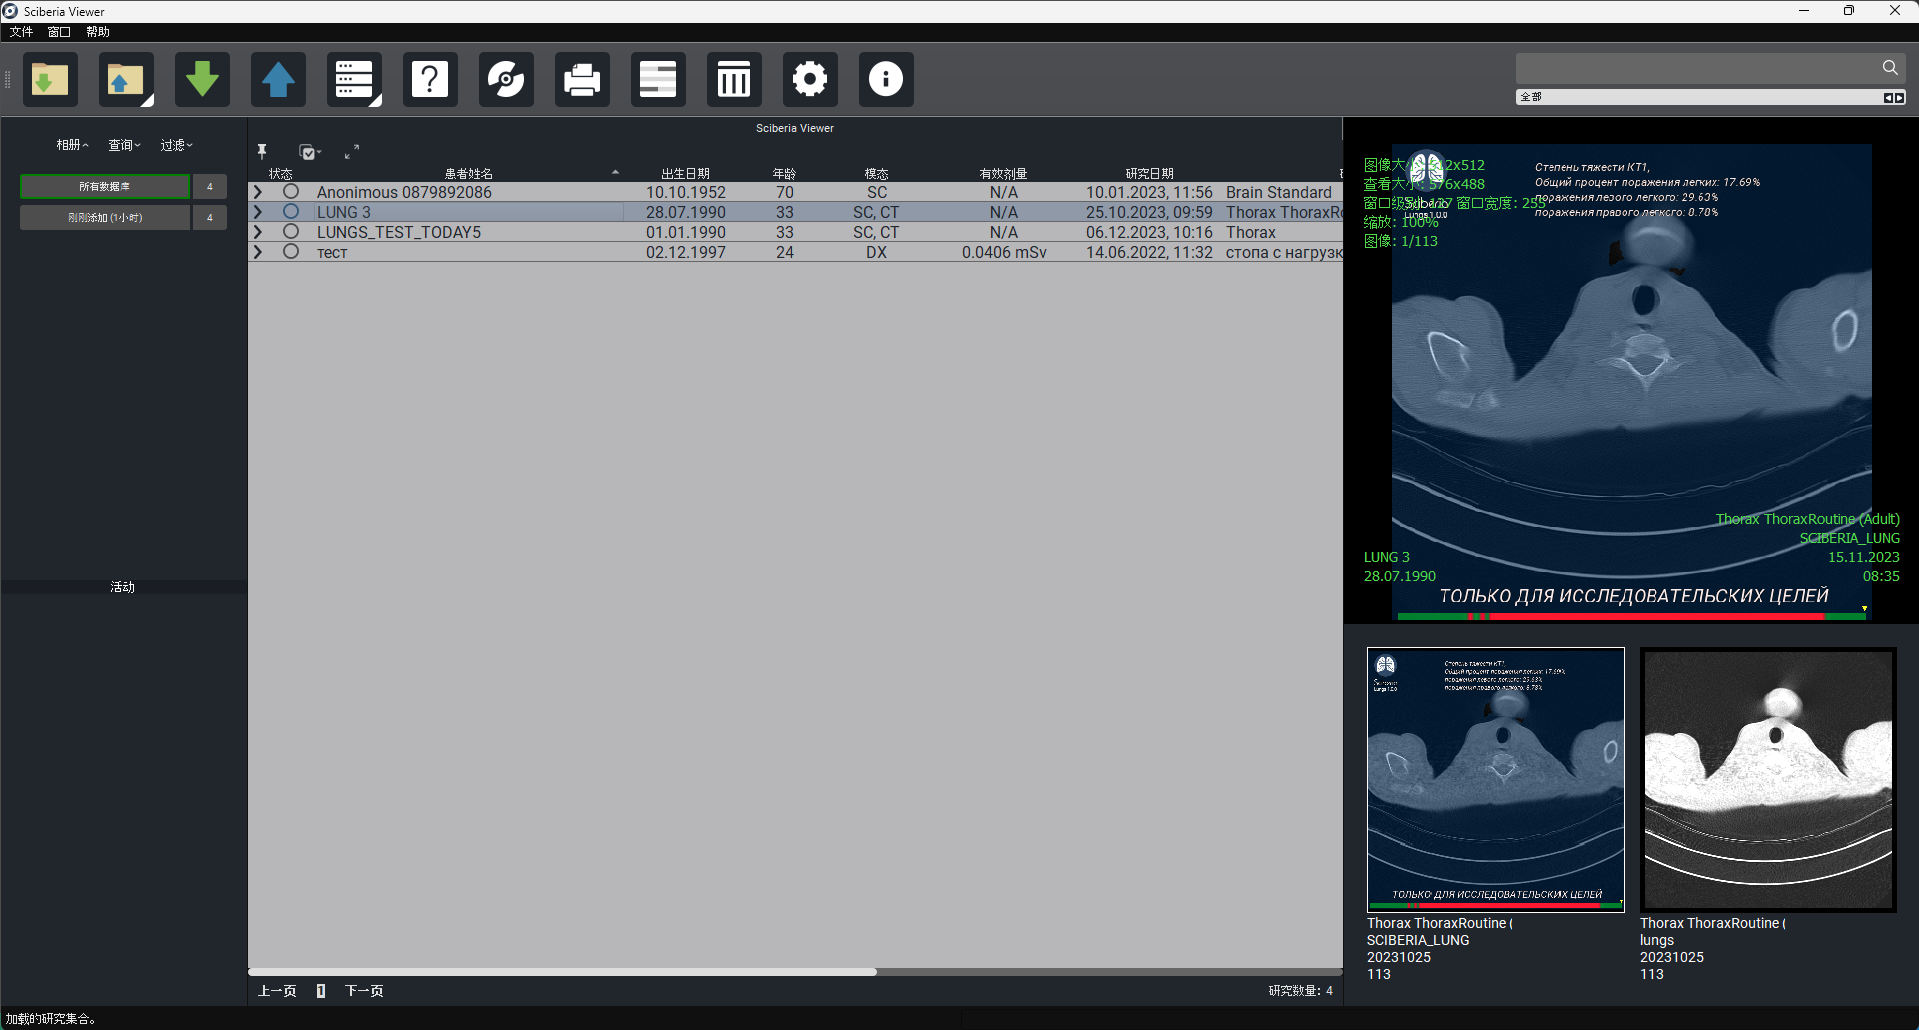Screen dimensions: 1919x1030
Task: Open settings with the gear icon
Action: point(810,79)
